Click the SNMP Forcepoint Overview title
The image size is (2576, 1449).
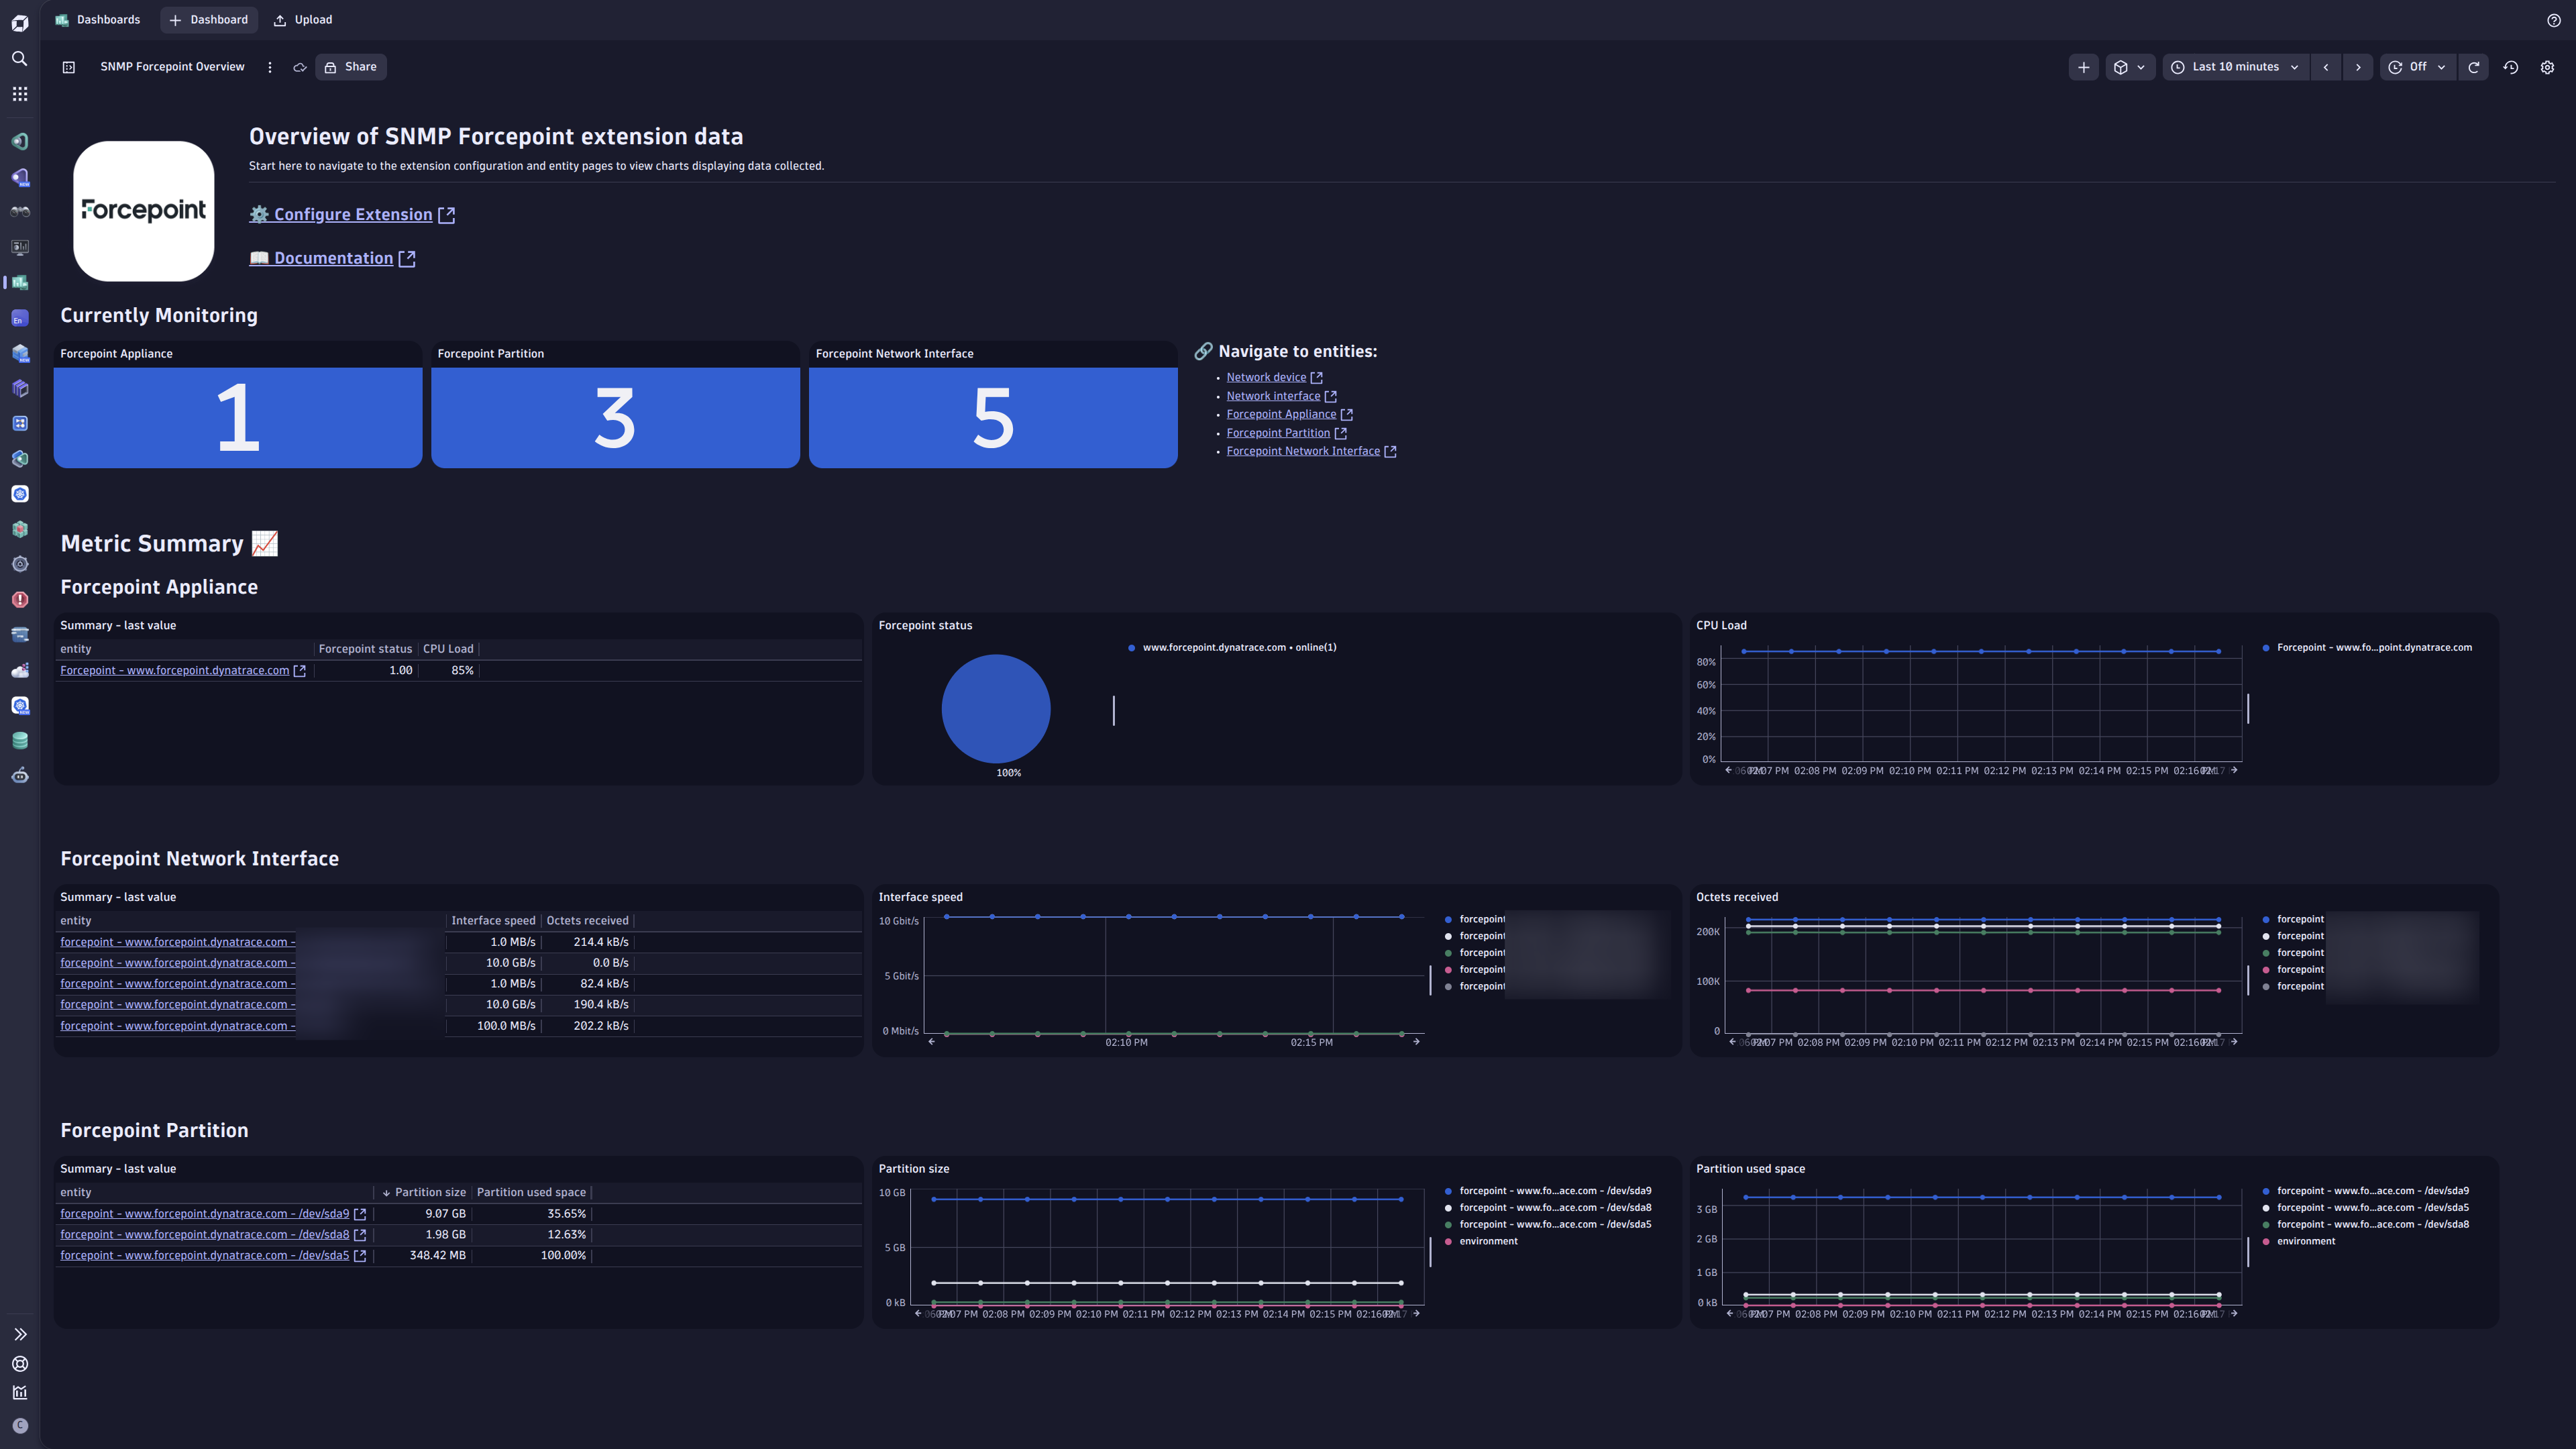point(172,67)
